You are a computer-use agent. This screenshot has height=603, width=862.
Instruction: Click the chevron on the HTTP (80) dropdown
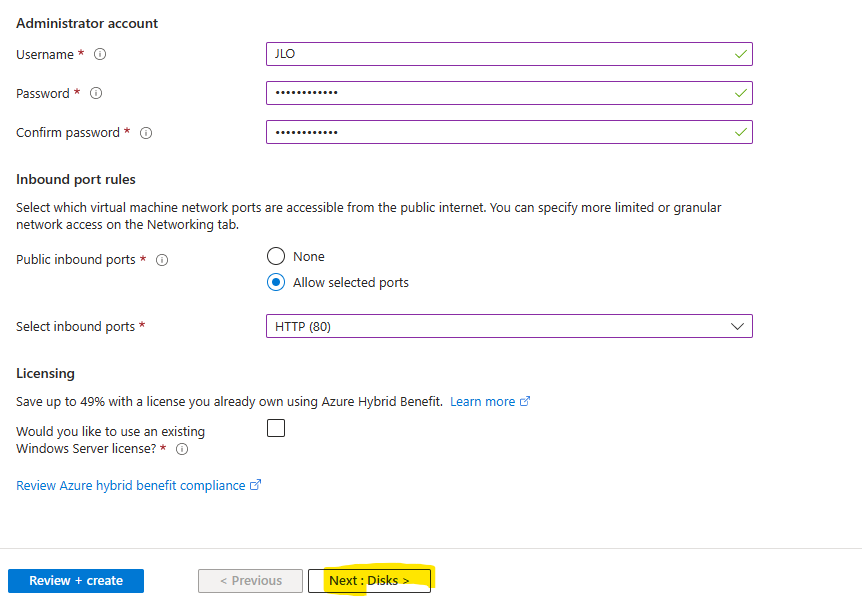point(737,327)
